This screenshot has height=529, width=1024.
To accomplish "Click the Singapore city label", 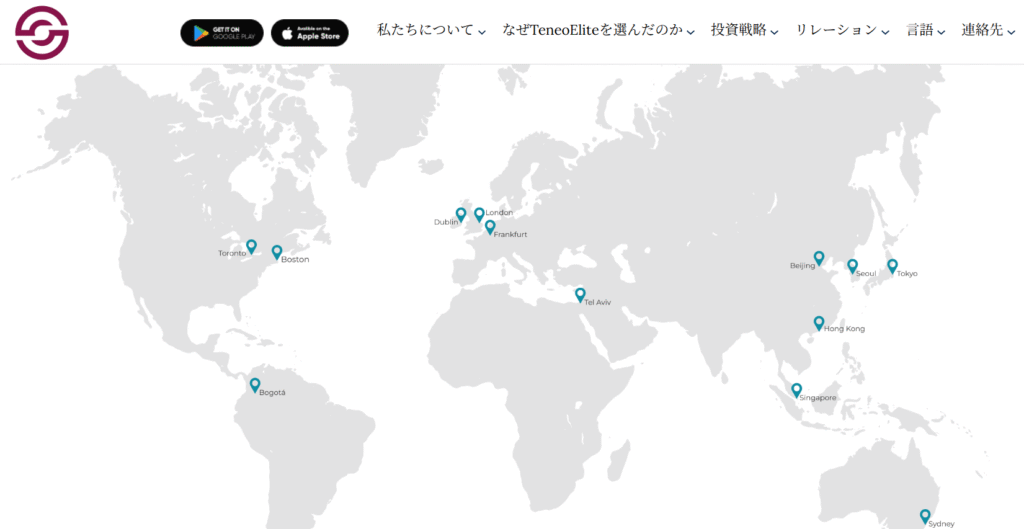I will [x=818, y=398].
